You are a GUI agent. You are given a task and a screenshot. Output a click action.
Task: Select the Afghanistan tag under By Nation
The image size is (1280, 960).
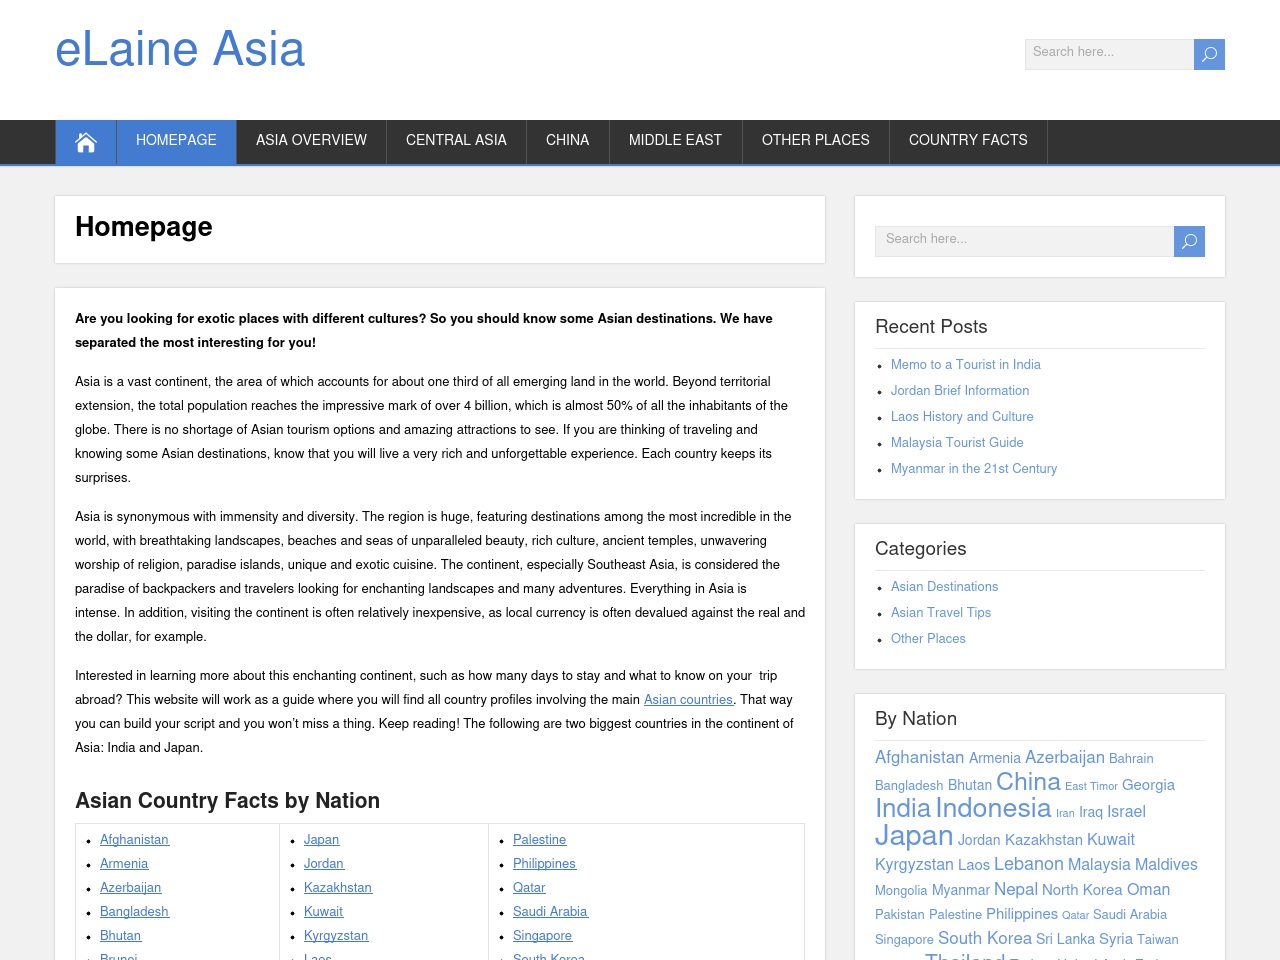pyautogui.click(x=919, y=758)
